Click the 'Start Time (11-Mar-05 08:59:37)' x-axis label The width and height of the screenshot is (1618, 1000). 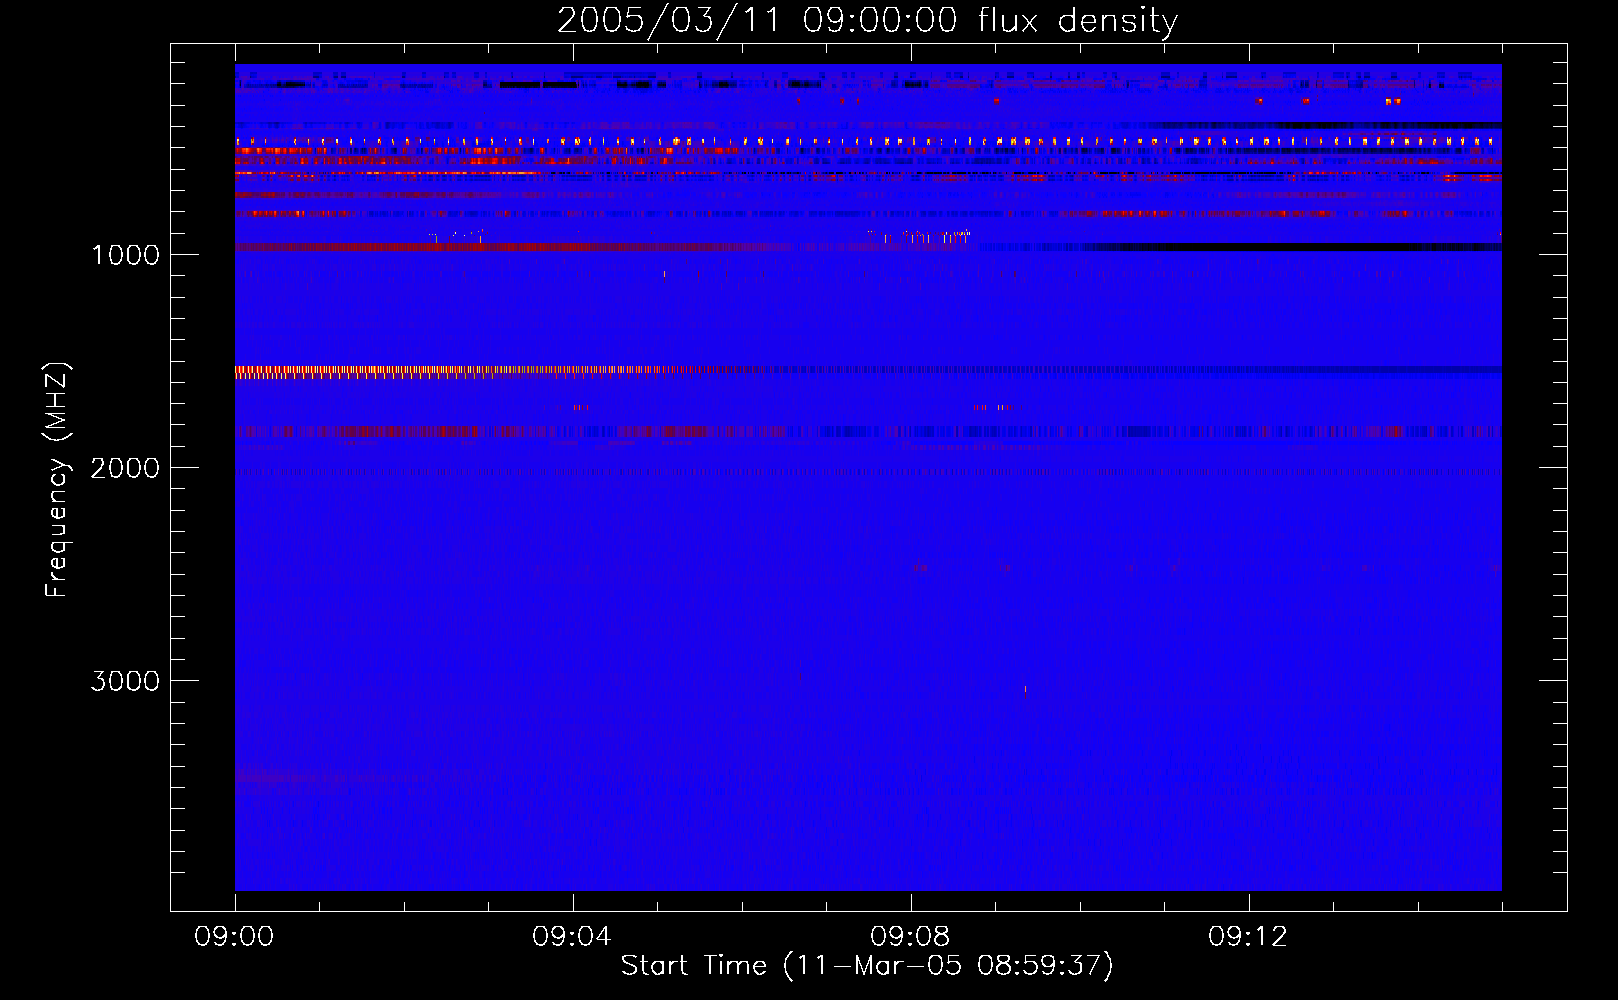pos(867,966)
